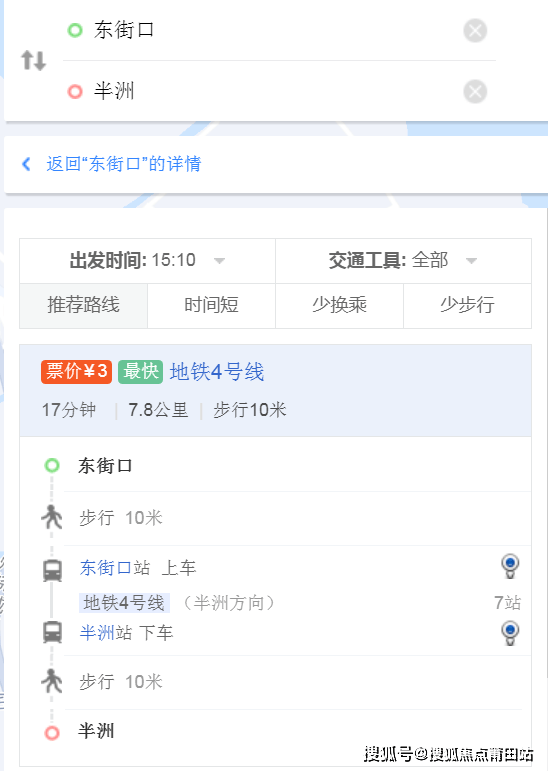Open the 出发时间 15:10 dropdown
The image size is (548, 771).
[x=148, y=261]
